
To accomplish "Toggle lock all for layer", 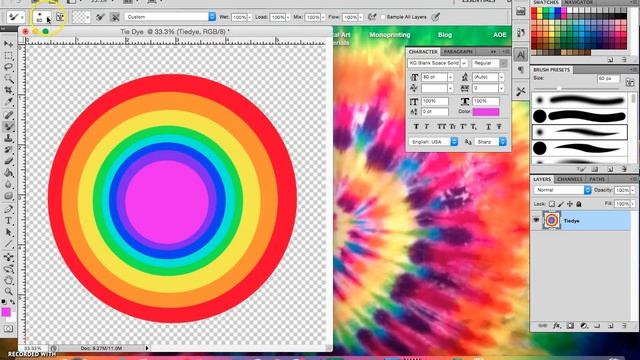I will [579, 204].
